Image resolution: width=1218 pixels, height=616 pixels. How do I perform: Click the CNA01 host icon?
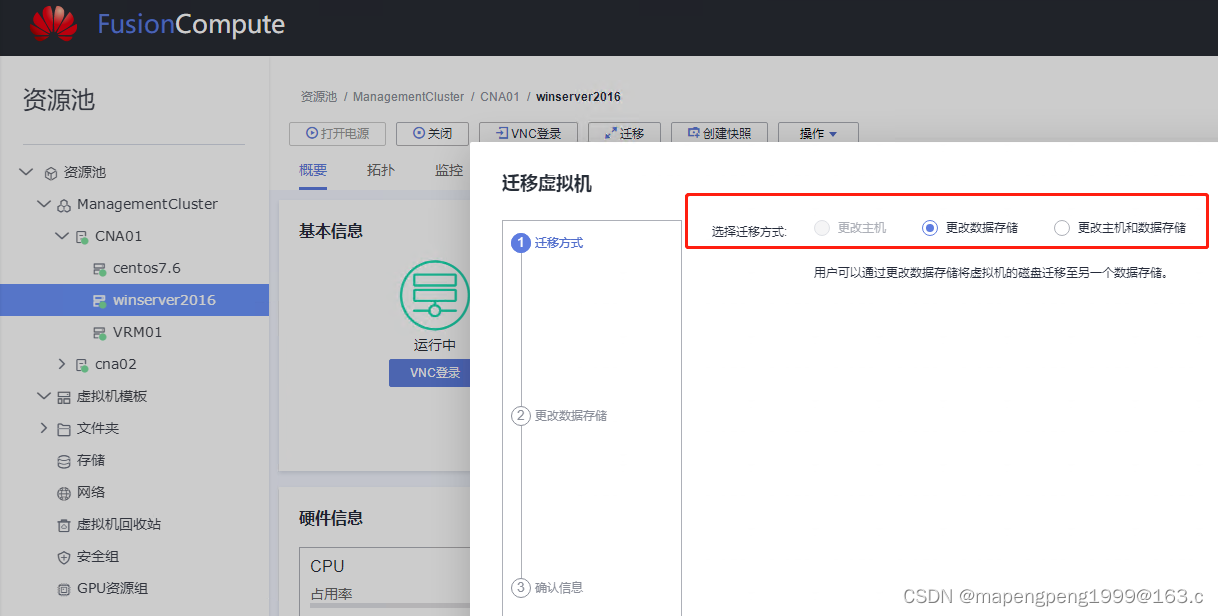(82, 237)
